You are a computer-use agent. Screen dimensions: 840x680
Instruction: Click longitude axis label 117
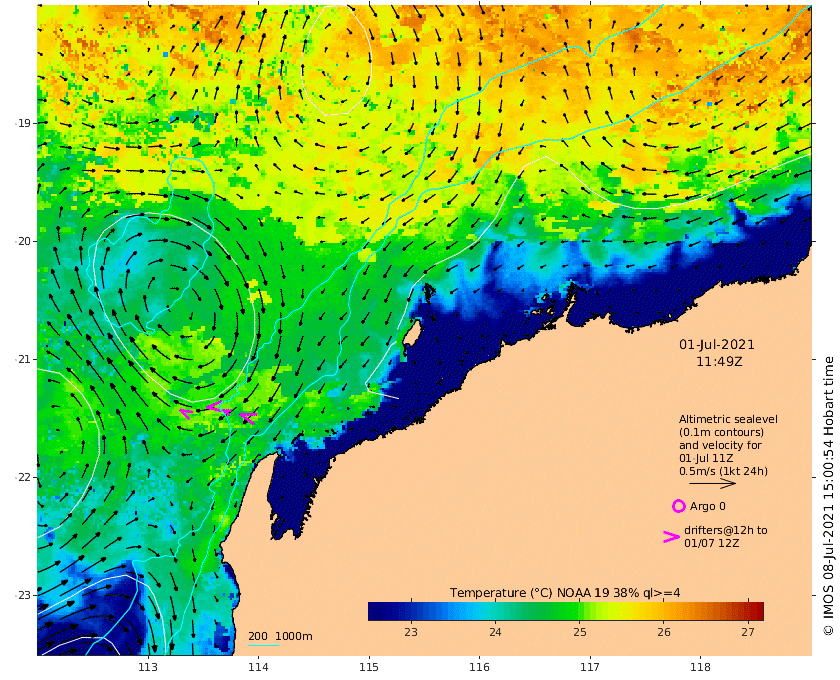click(590, 667)
